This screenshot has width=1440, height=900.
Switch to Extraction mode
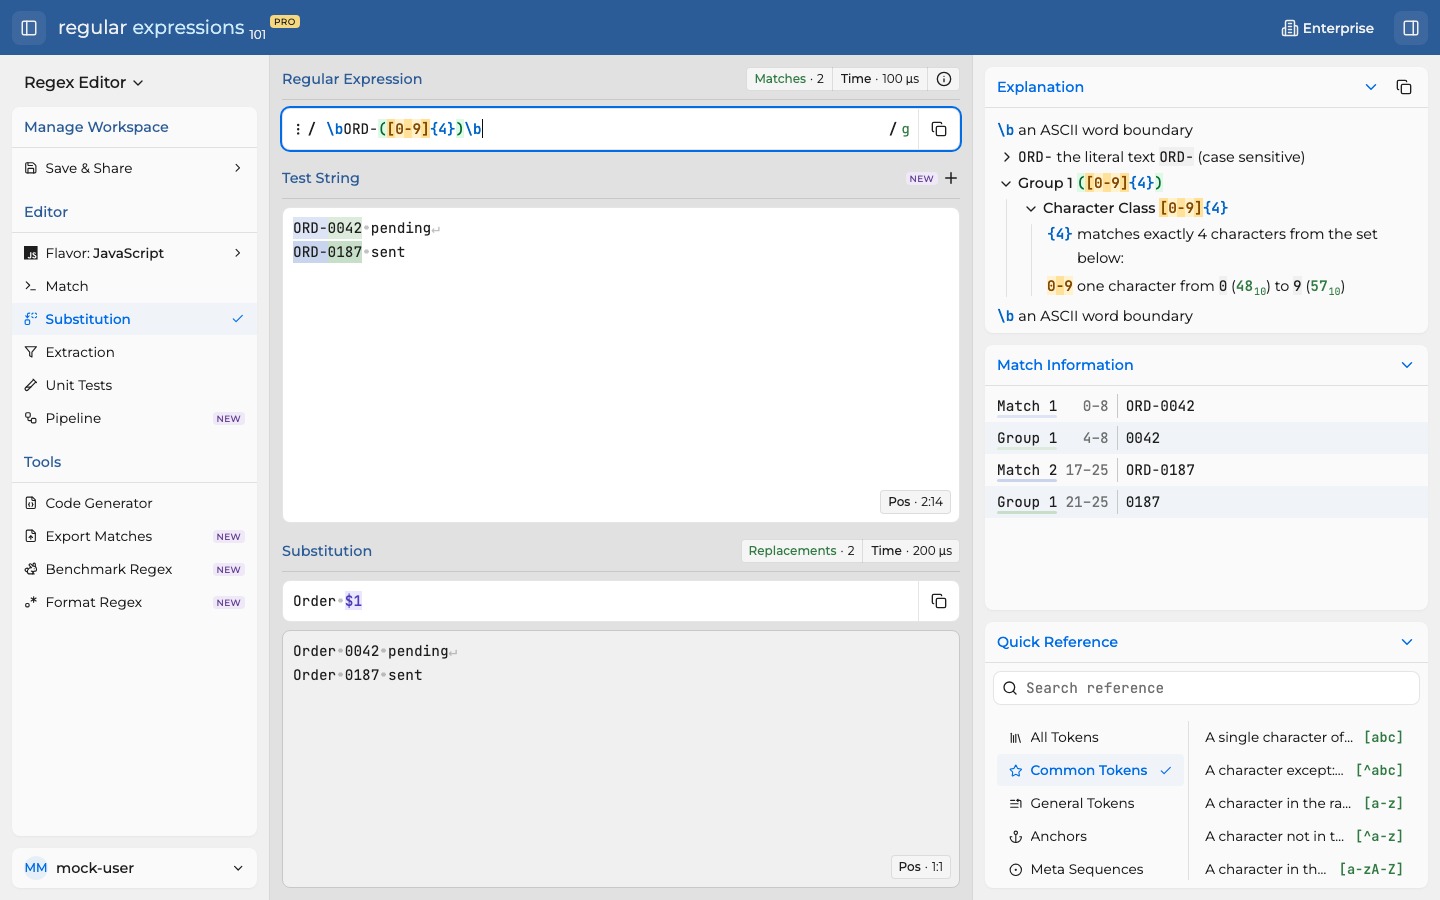(x=134, y=352)
